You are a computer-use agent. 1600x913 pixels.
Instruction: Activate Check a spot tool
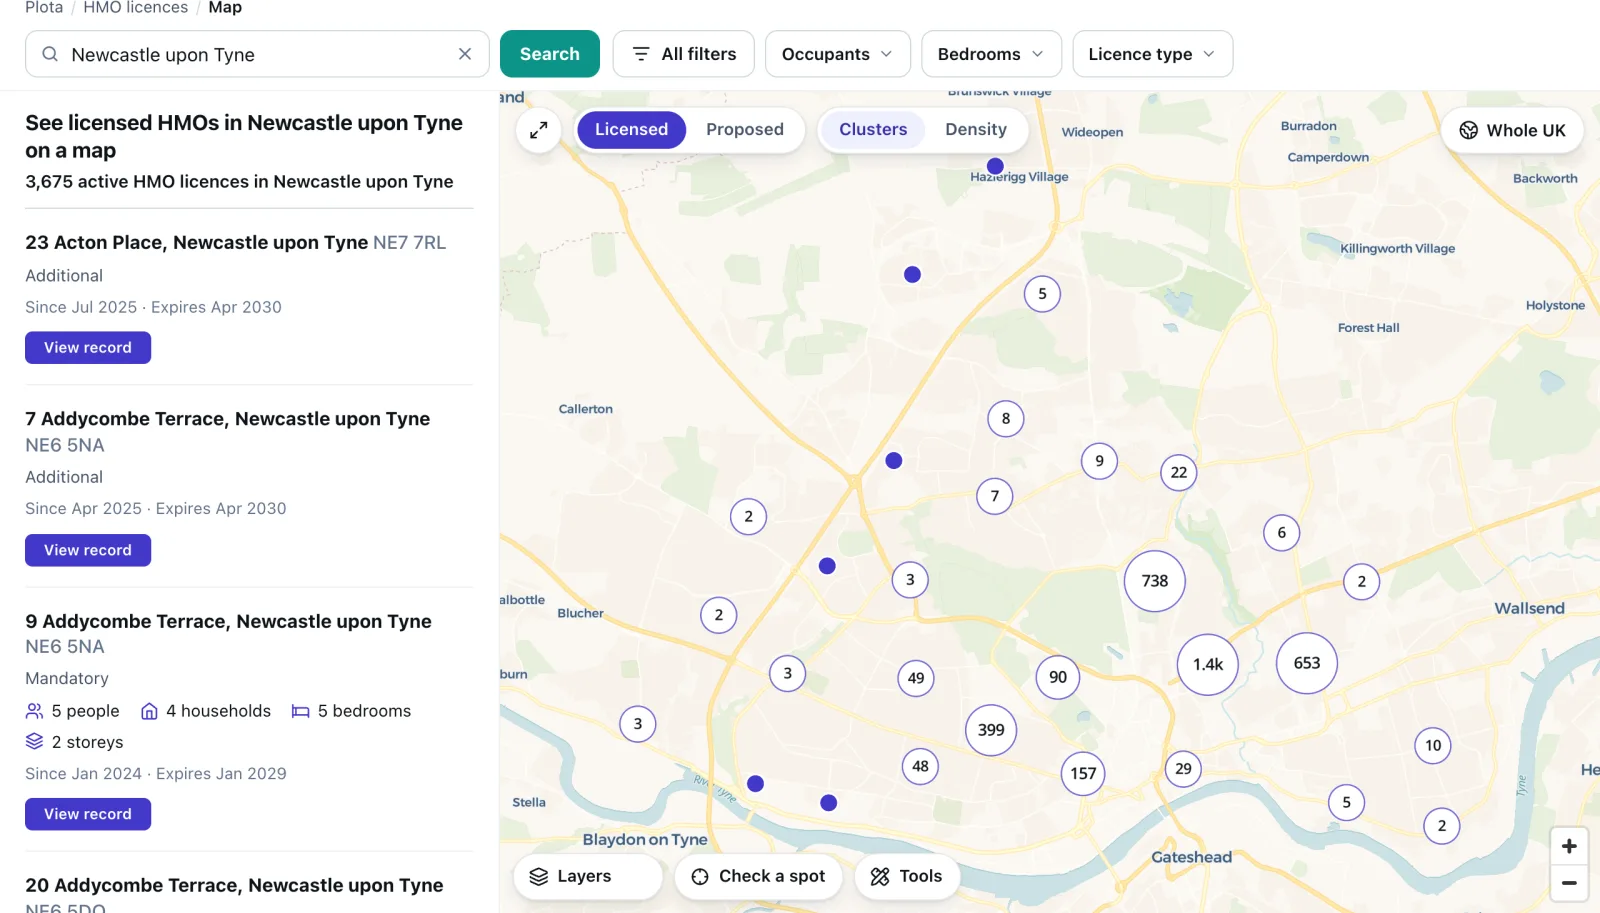758,876
